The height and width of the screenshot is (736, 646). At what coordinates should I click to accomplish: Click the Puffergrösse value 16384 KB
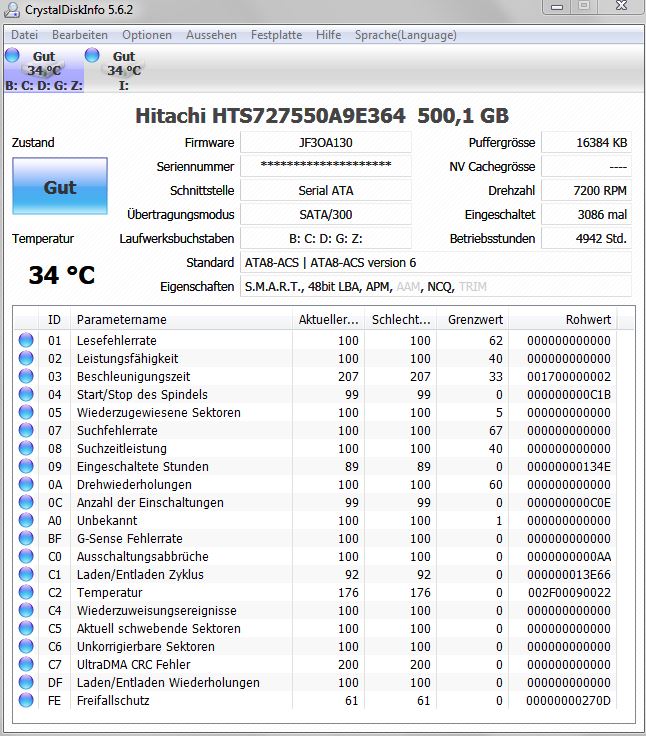[x=586, y=143]
